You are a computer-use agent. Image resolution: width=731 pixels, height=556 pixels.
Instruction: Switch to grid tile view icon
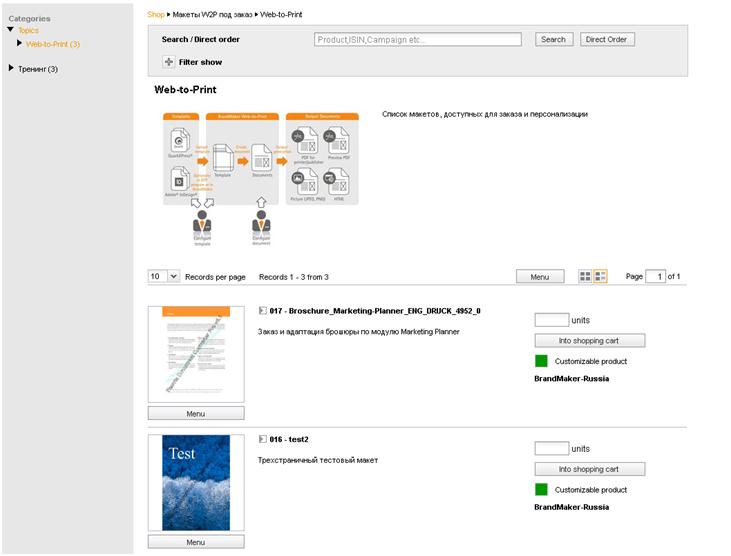[585, 276]
